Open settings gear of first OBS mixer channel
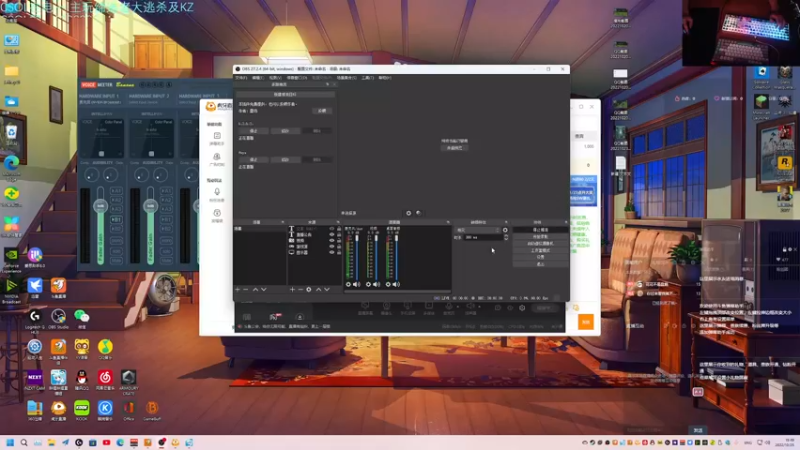Screen dimensions: 800x450 coord(348,284)
